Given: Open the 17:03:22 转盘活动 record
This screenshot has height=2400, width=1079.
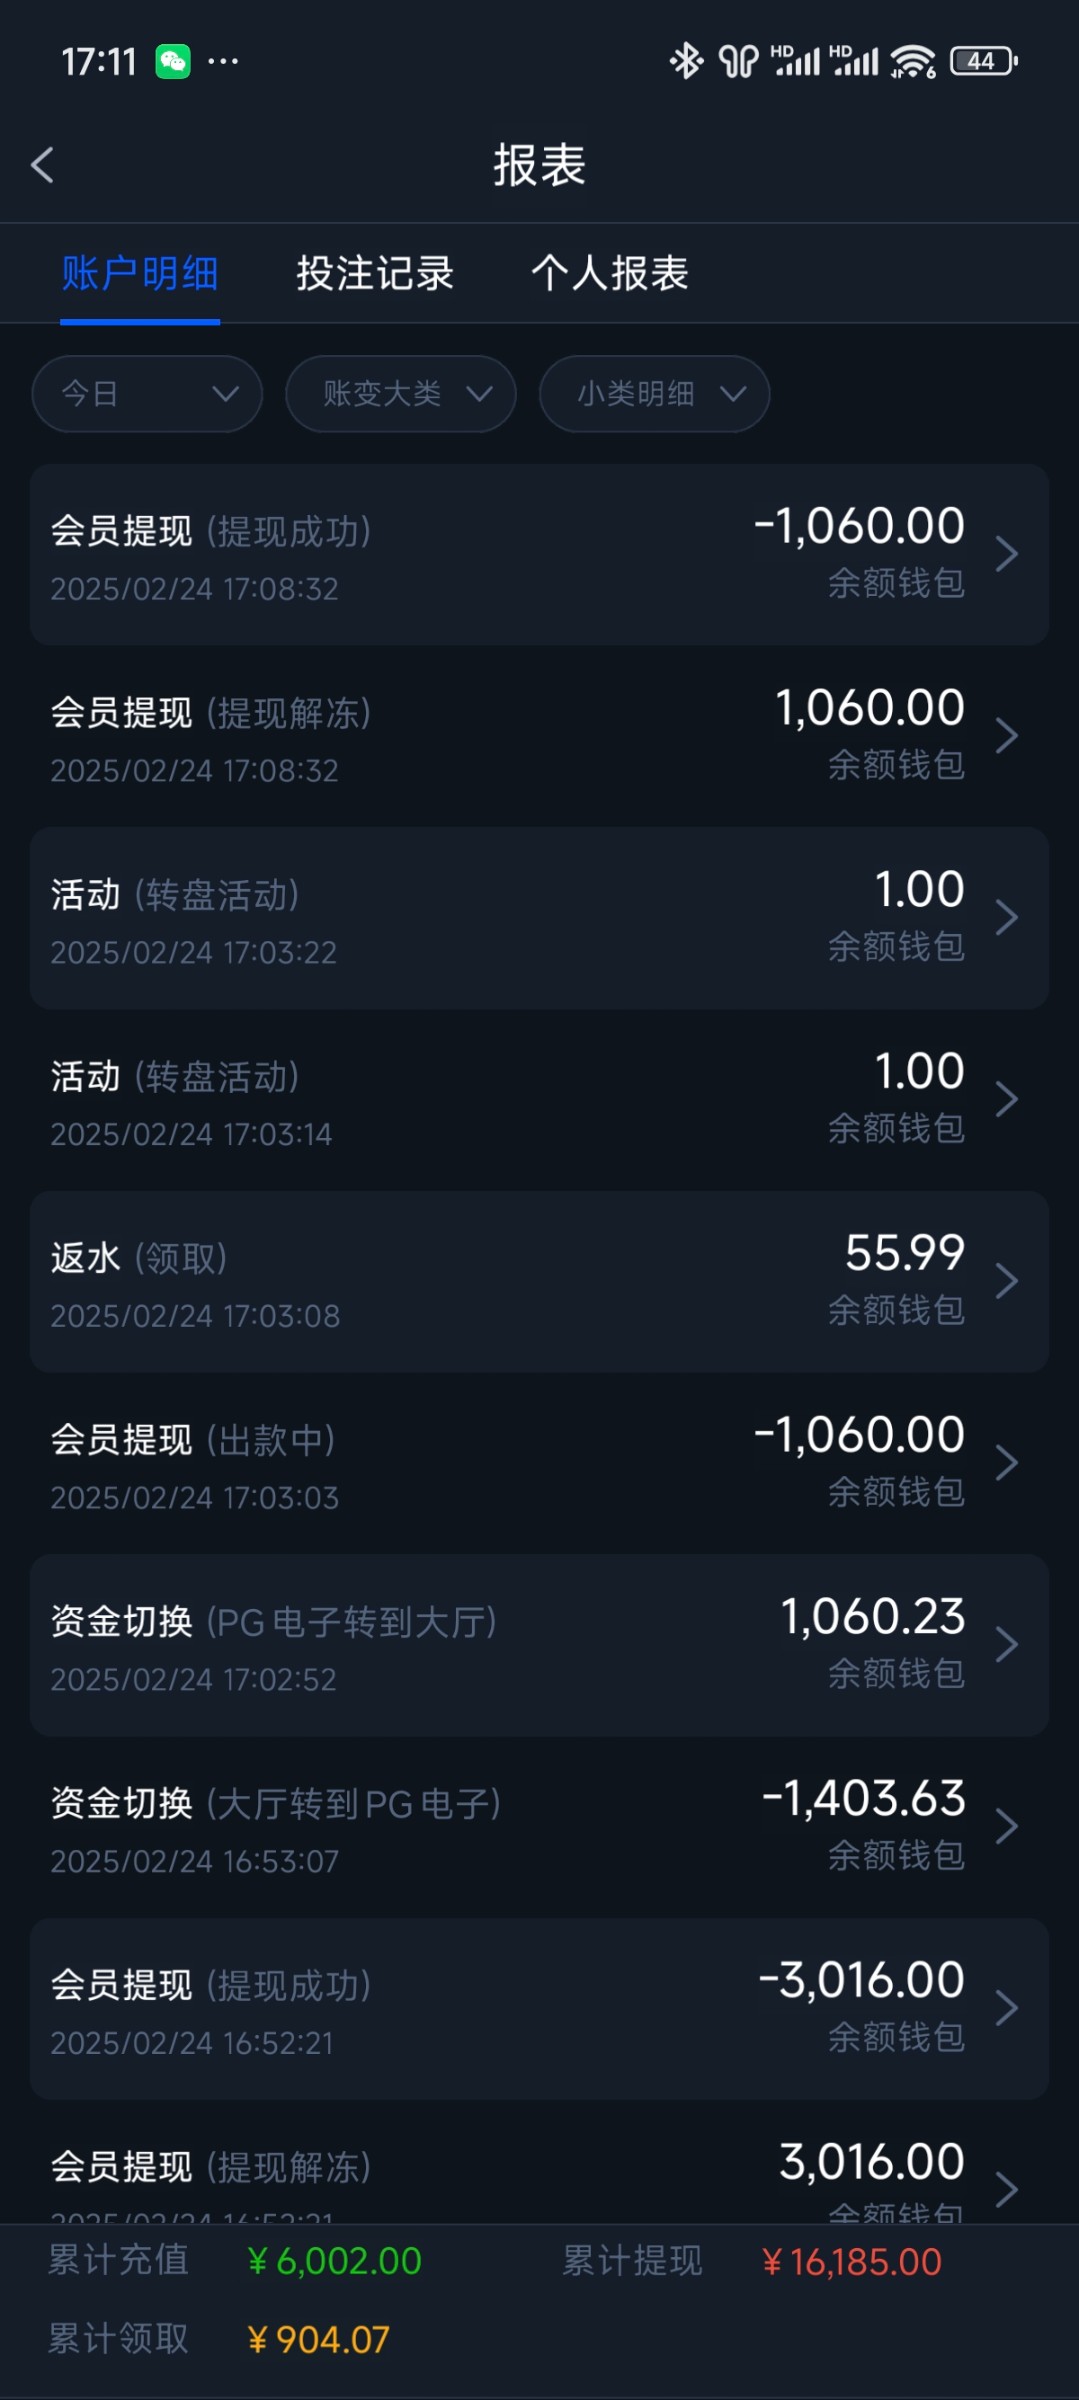Looking at the screenshot, I should coord(539,918).
